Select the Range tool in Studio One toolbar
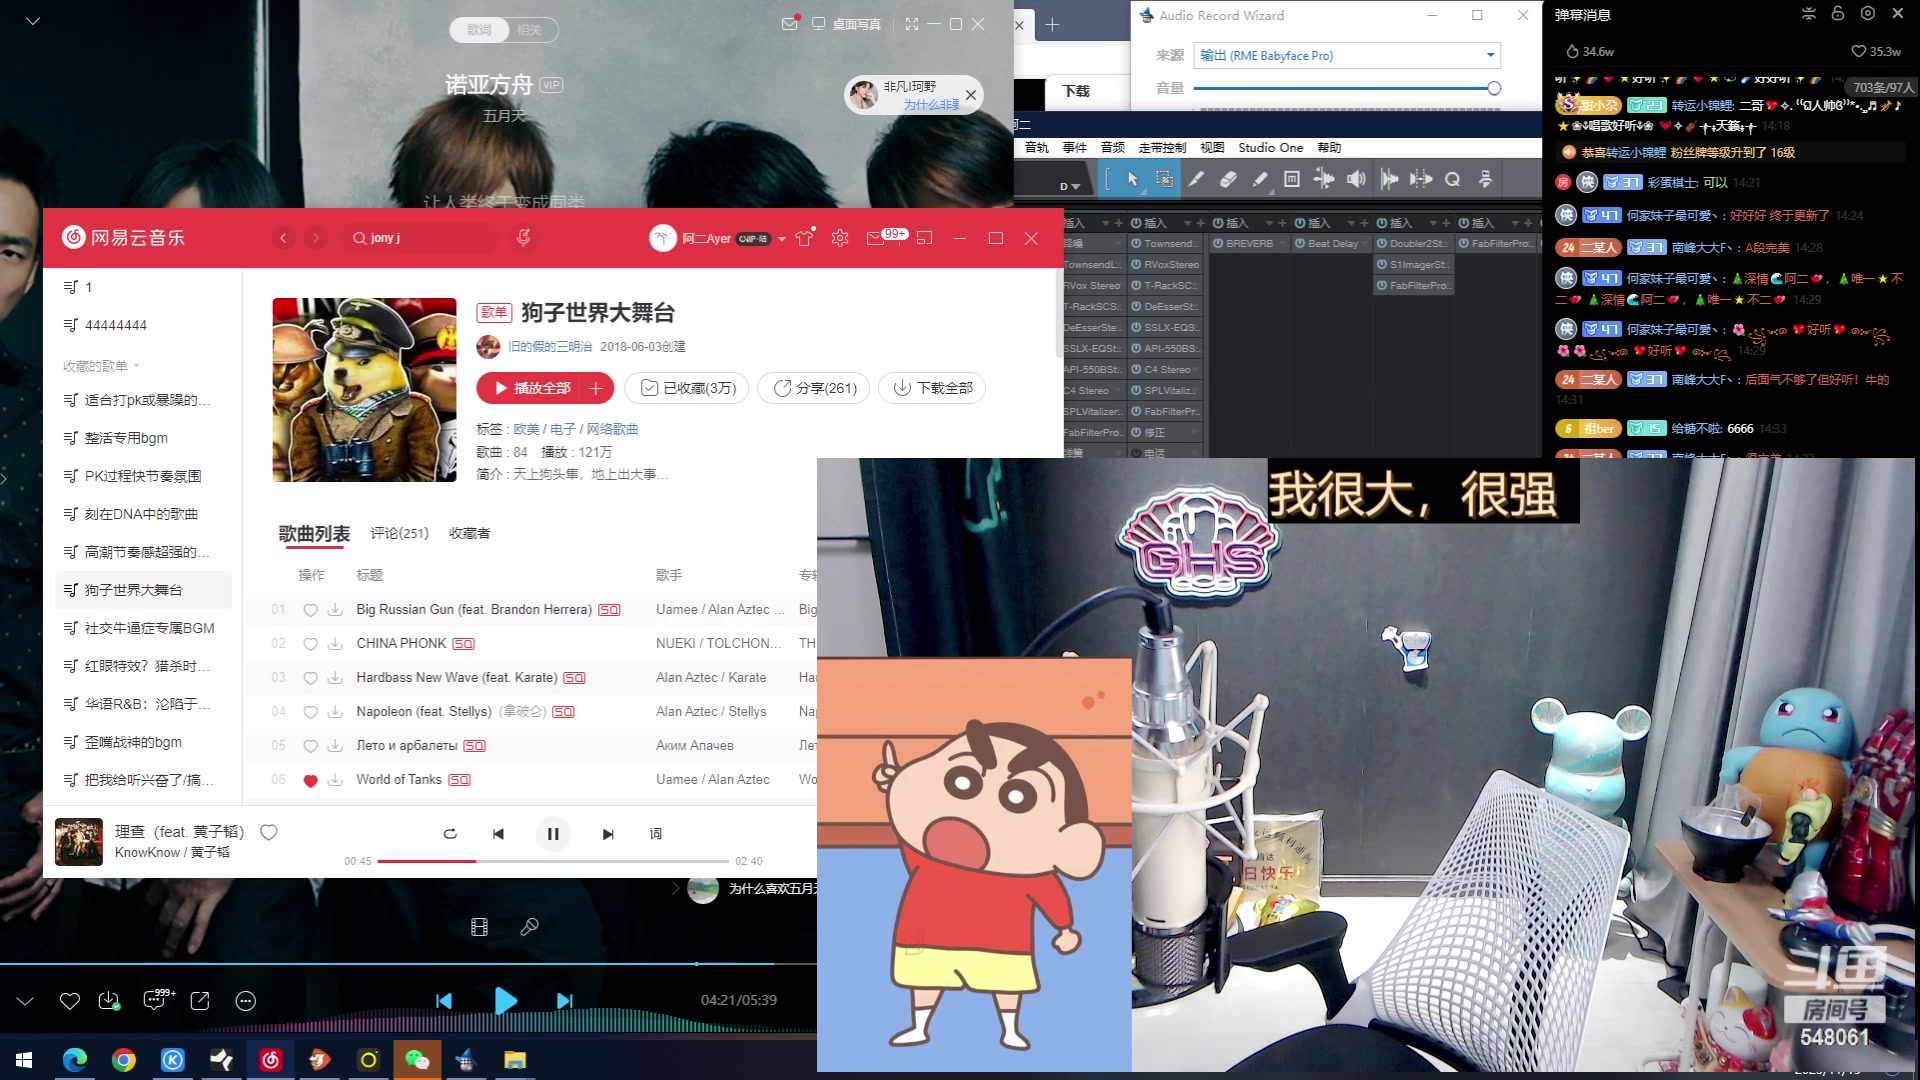This screenshot has width=1920, height=1080. (x=1164, y=179)
